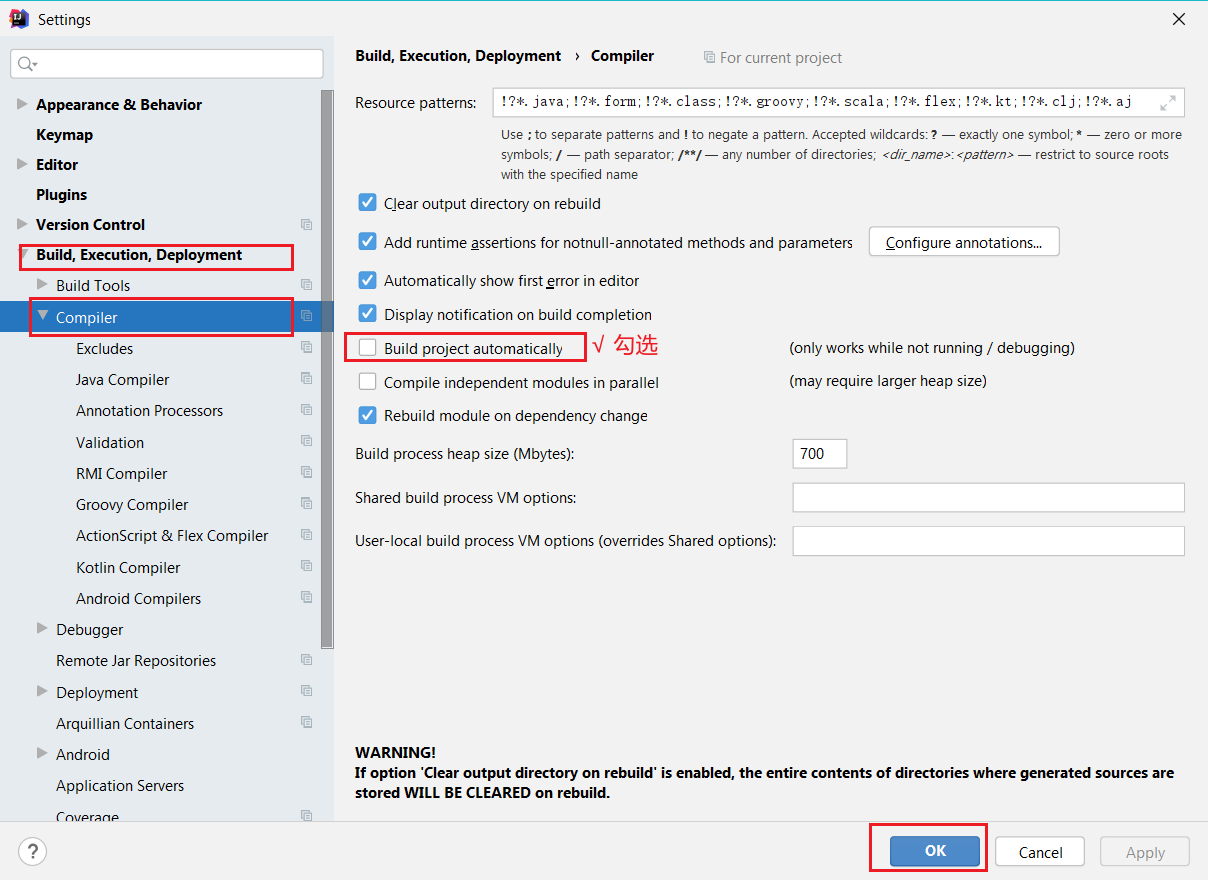The image size is (1208, 880).
Task: Expand the Editor section arrow
Action: 22,164
